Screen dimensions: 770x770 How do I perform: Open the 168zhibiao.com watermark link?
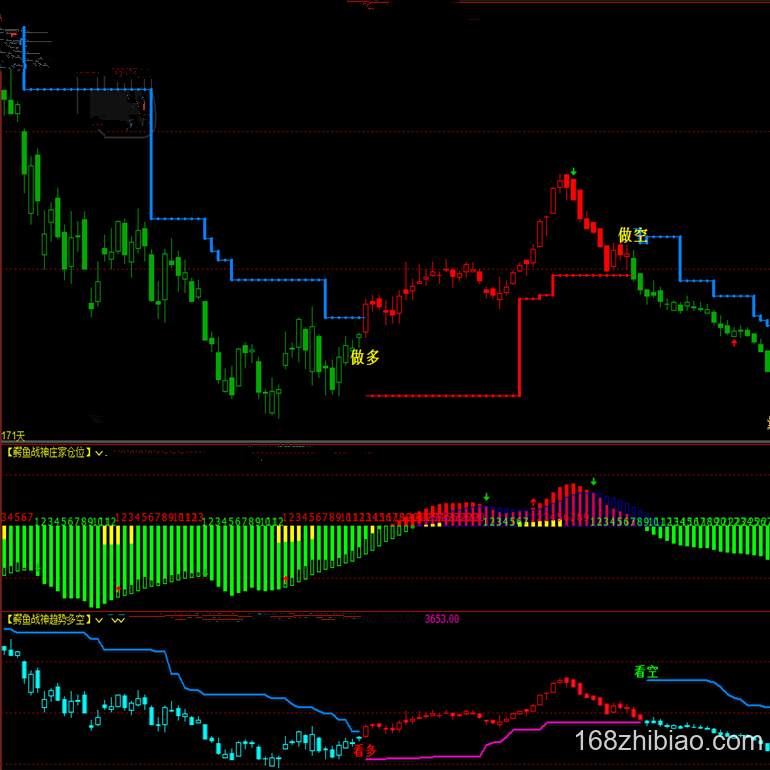[670, 743]
